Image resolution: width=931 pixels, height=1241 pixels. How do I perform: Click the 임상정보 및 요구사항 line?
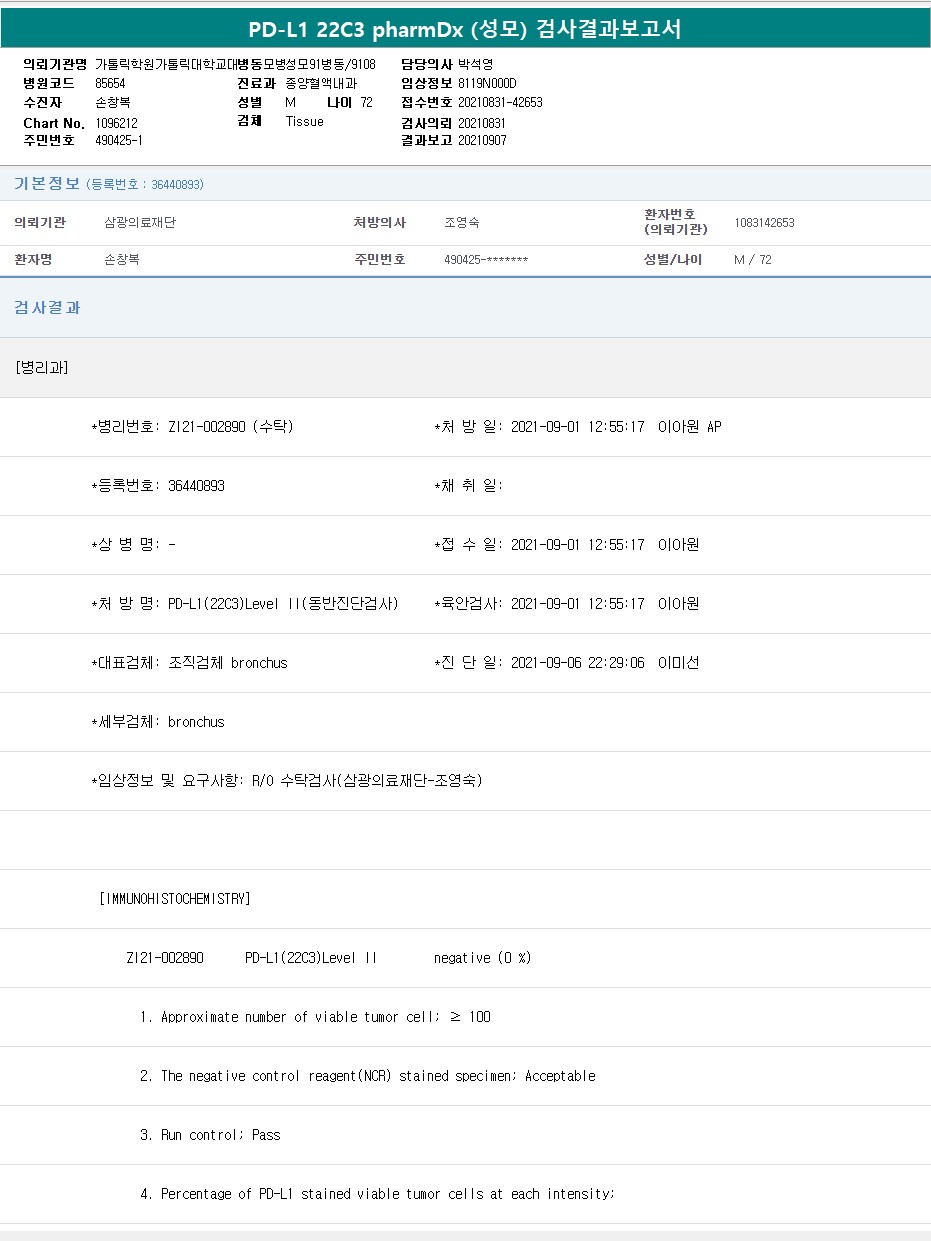tap(286, 781)
